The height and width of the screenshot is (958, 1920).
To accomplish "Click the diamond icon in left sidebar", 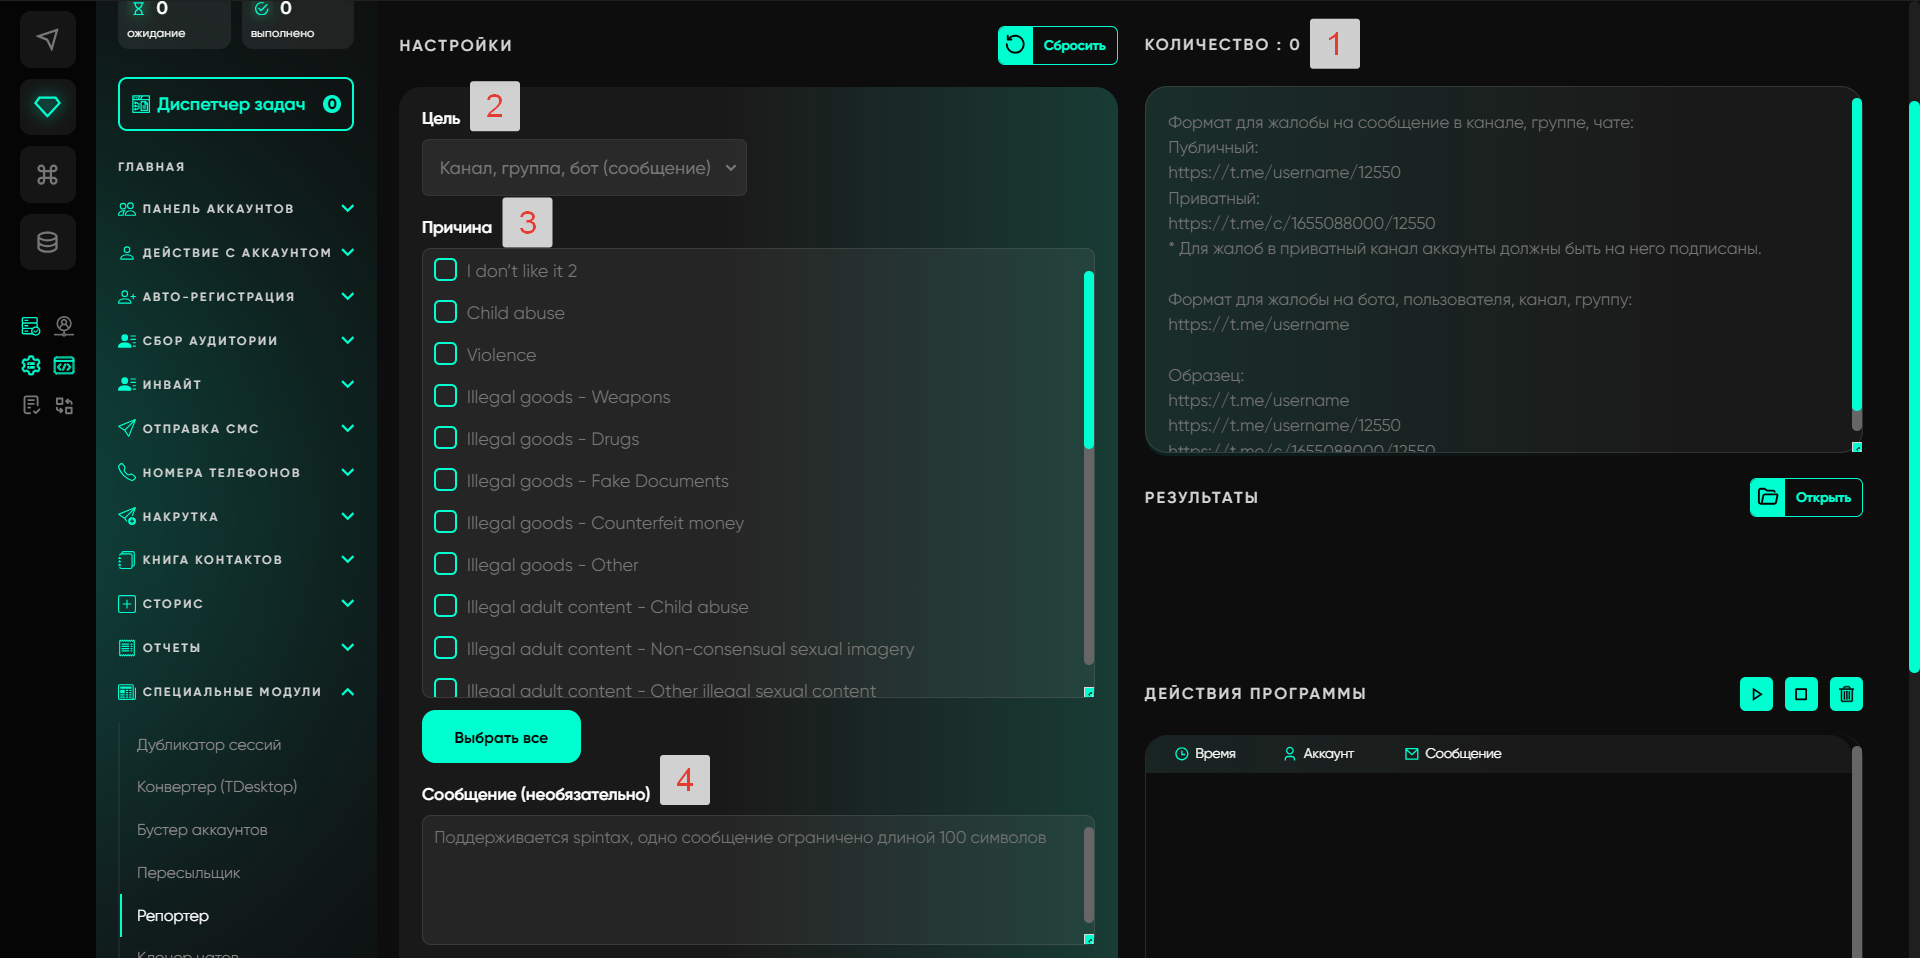I will pos(47,107).
